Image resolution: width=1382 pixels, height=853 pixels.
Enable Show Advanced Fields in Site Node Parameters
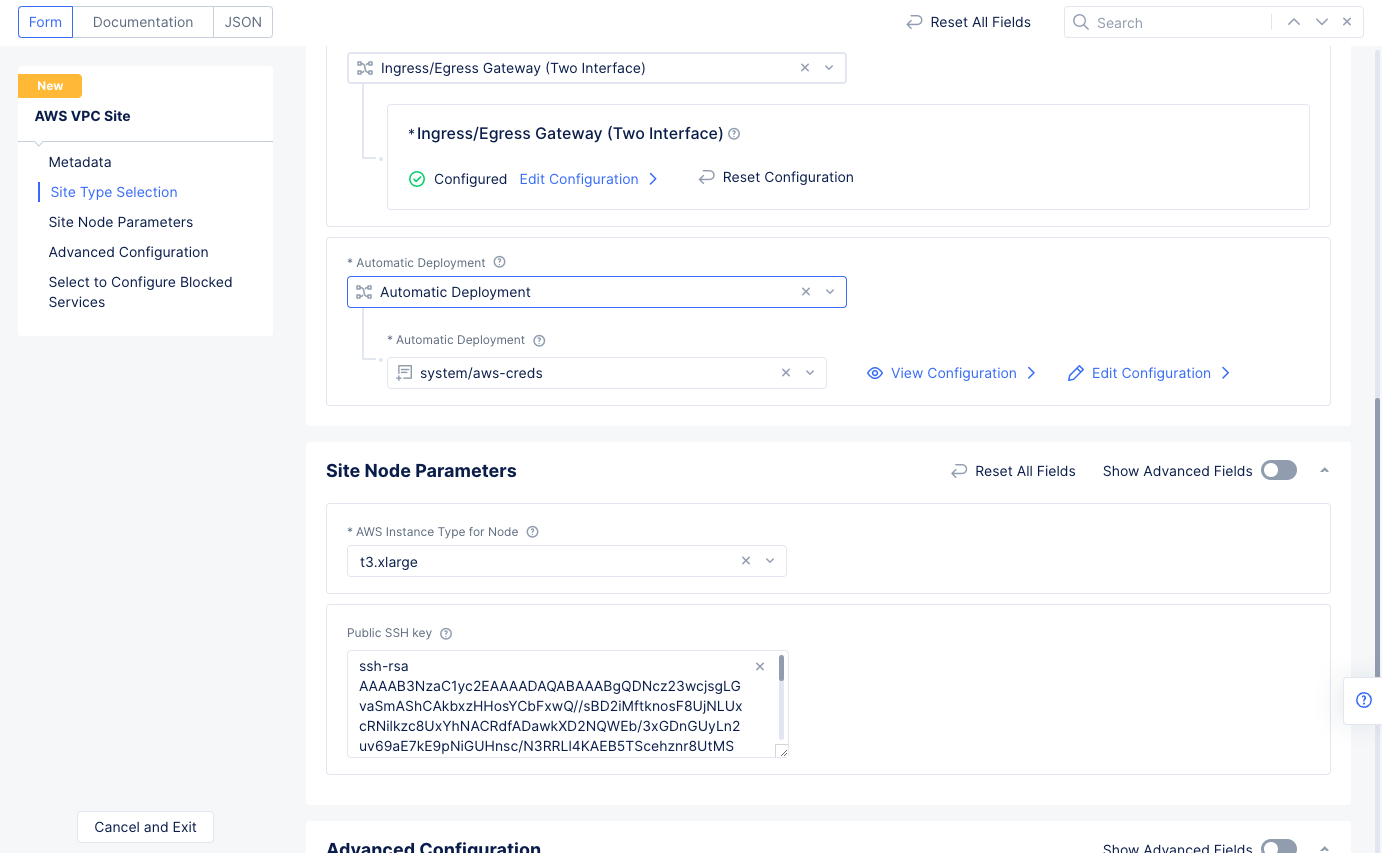tap(1278, 470)
